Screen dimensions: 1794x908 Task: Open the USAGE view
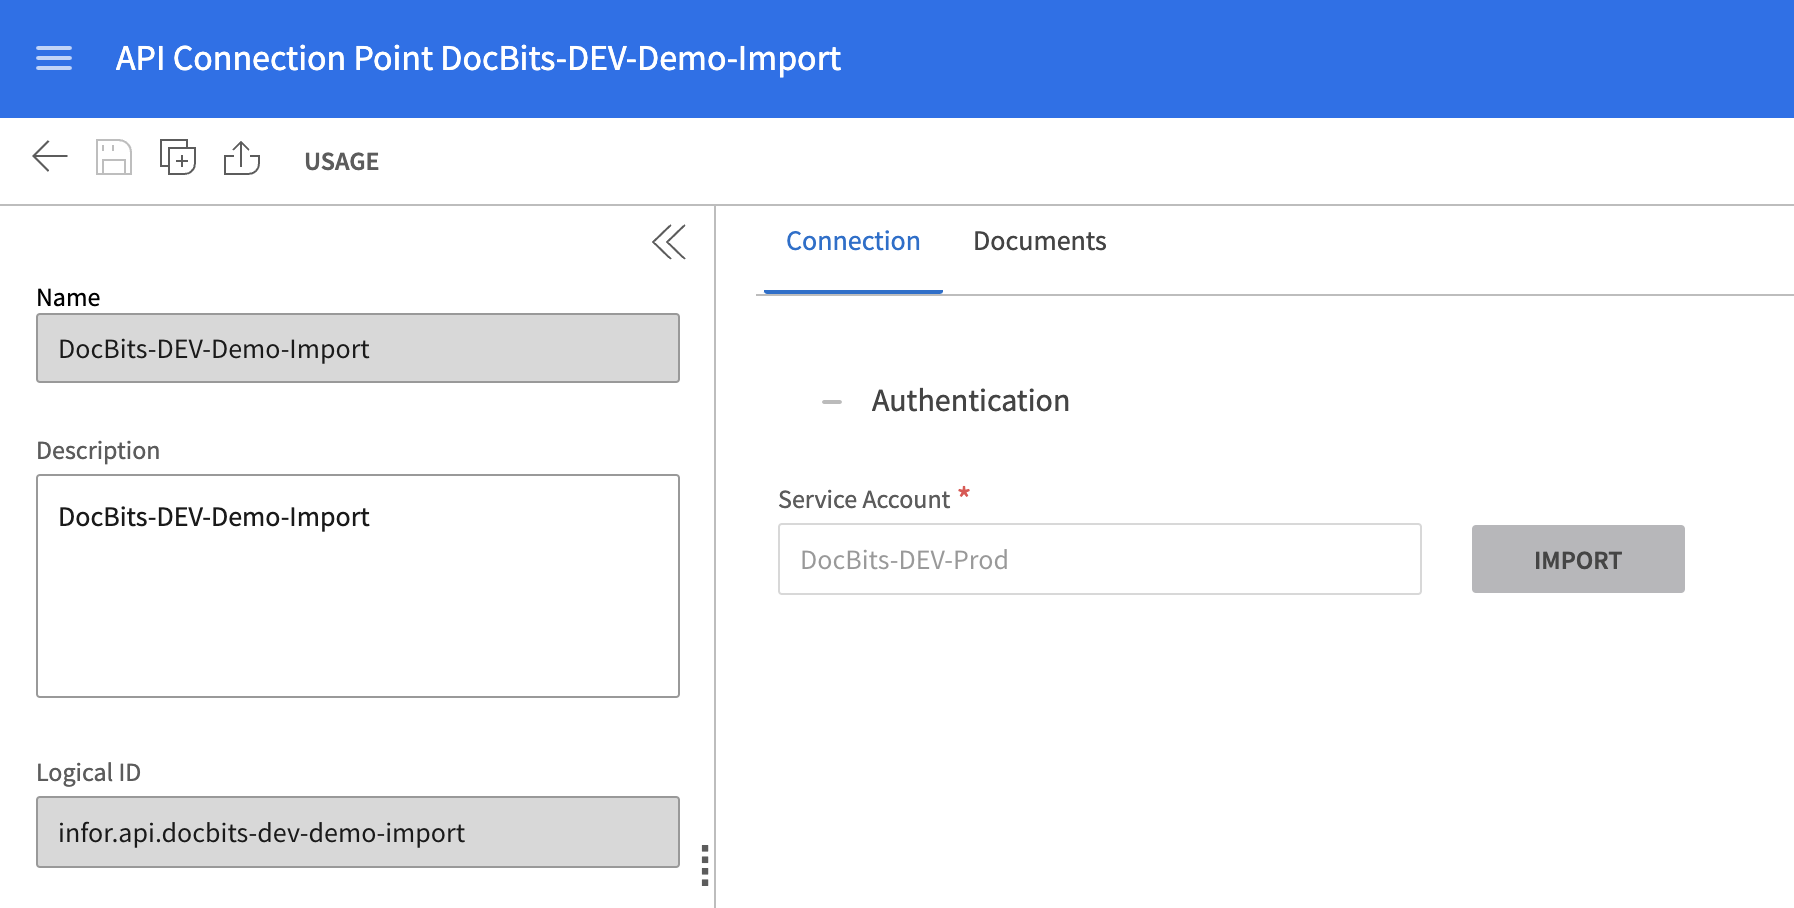coord(341,161)
